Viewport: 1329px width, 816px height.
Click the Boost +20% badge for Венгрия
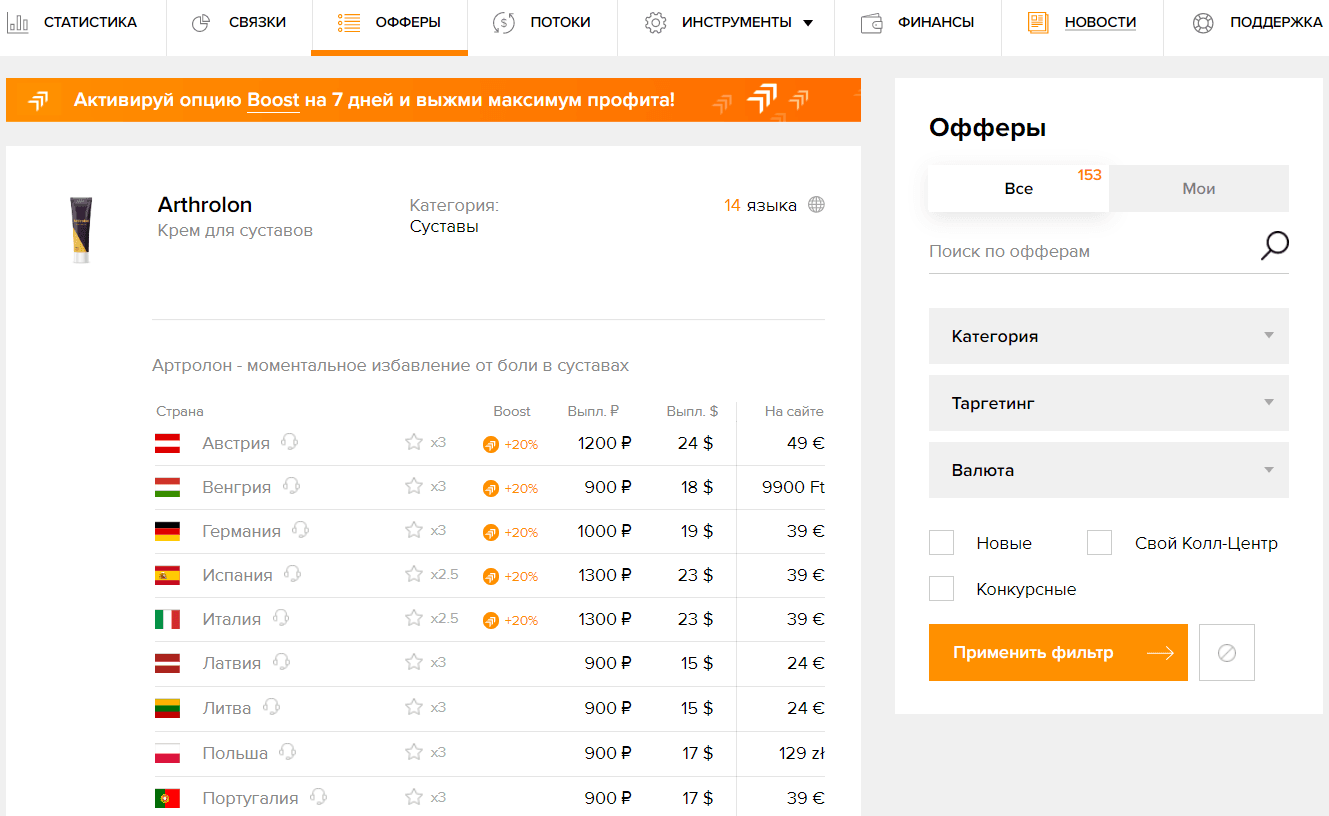(x=510, y=488)
